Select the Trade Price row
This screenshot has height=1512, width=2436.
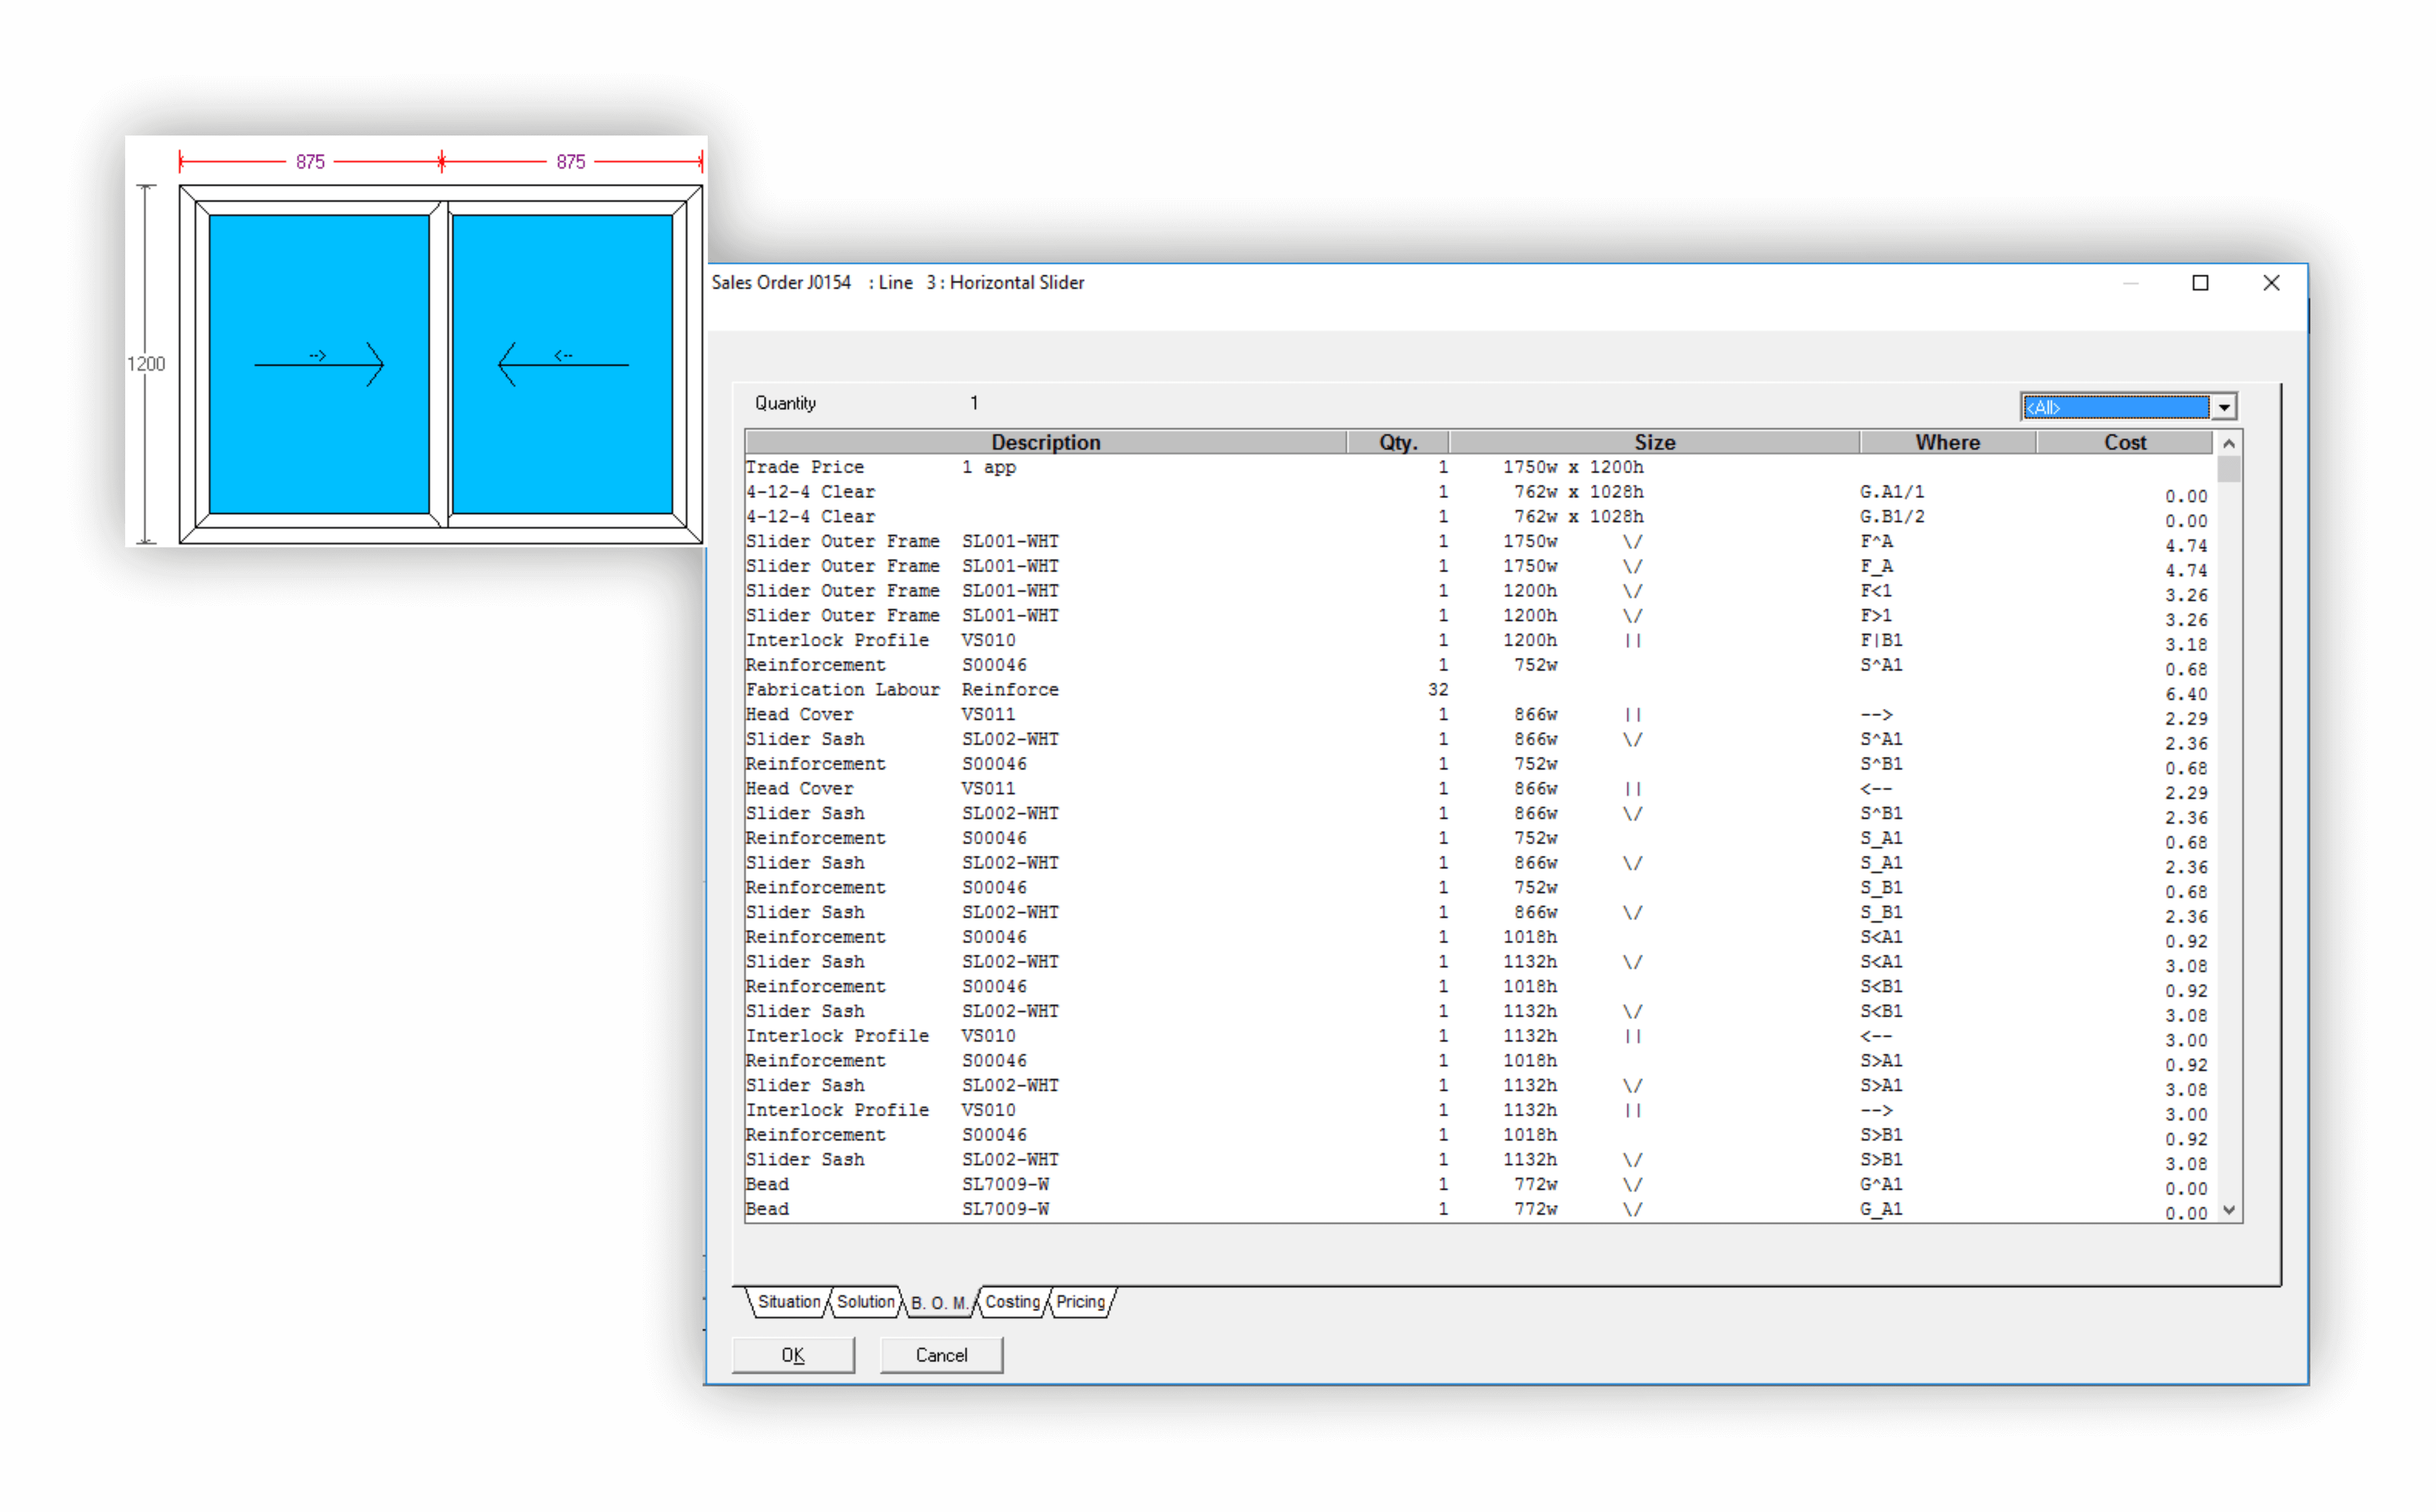click(x=805, y=467)
